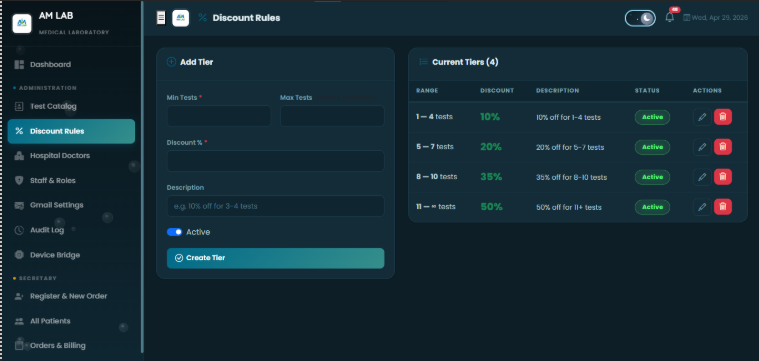Focus the Description input field
This screenshot has width=759, height=361.
[275, 206]
